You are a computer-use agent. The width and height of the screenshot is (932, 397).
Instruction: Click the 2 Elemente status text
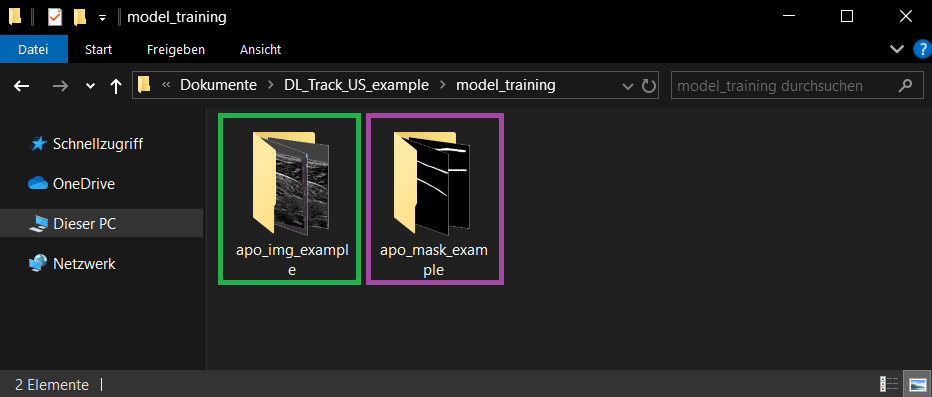(52, 385)
